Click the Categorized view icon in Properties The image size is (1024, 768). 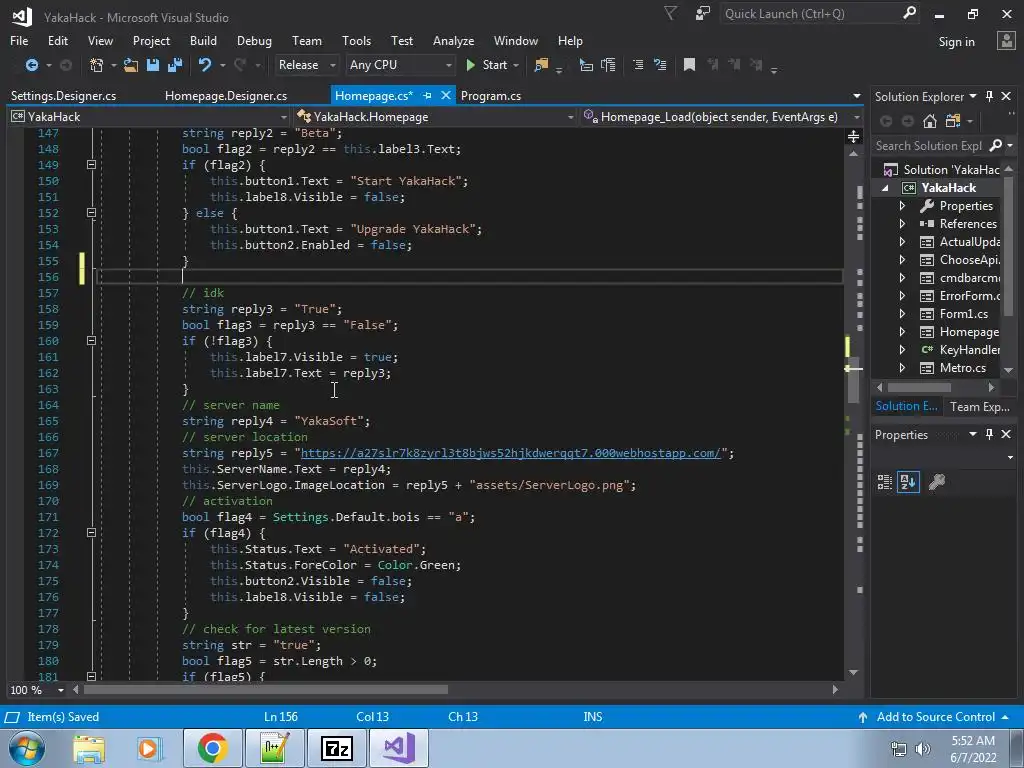click(x=885, y=482)
